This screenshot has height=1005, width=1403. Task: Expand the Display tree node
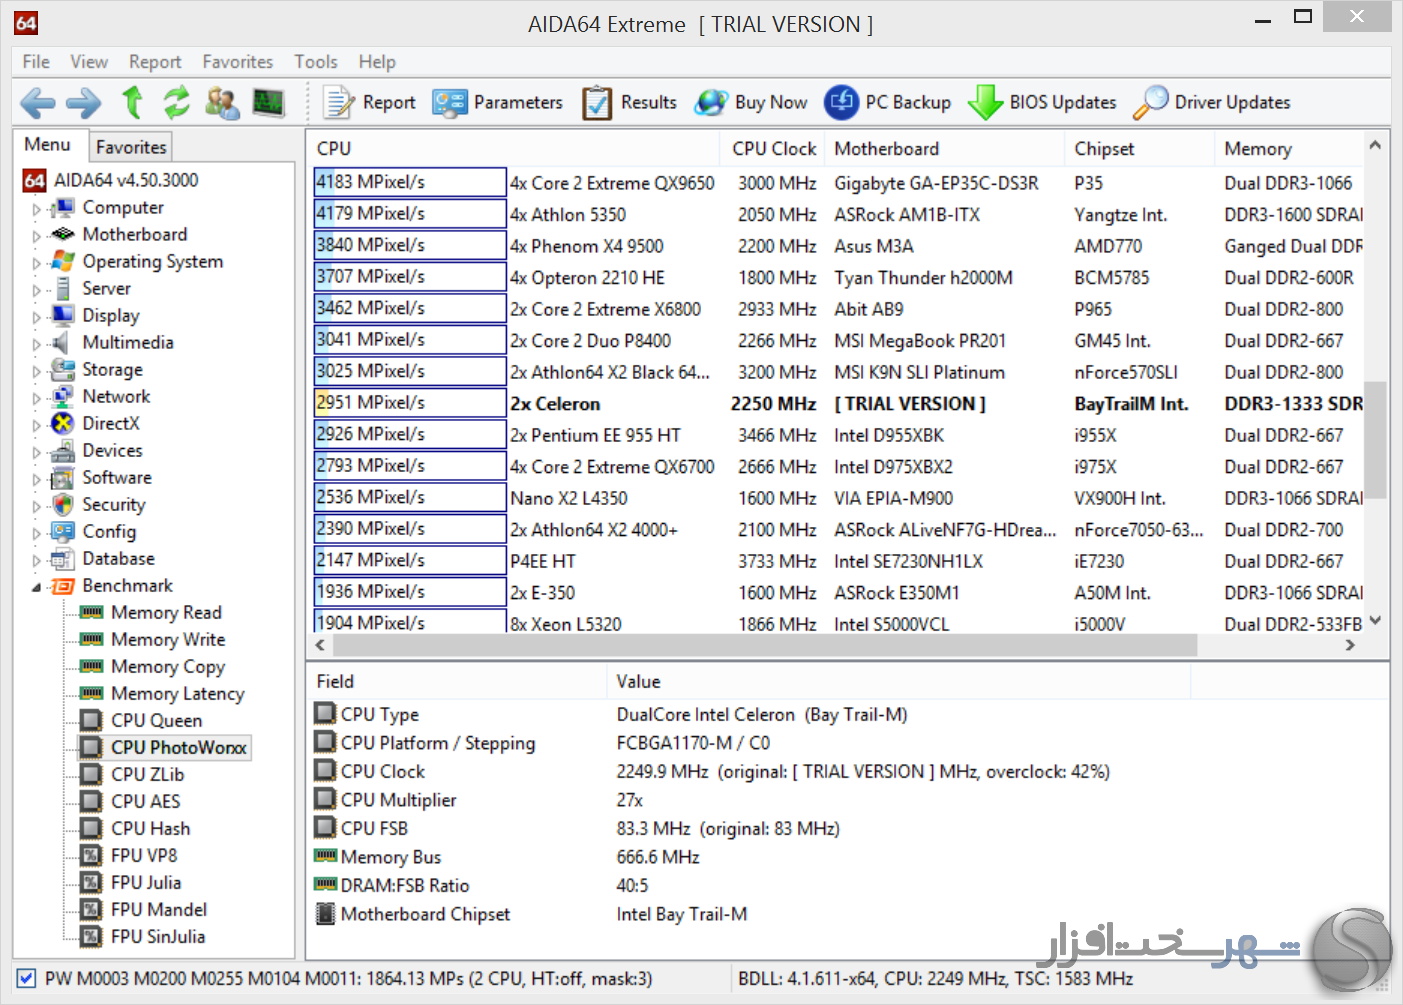click(x=37, y=317)
